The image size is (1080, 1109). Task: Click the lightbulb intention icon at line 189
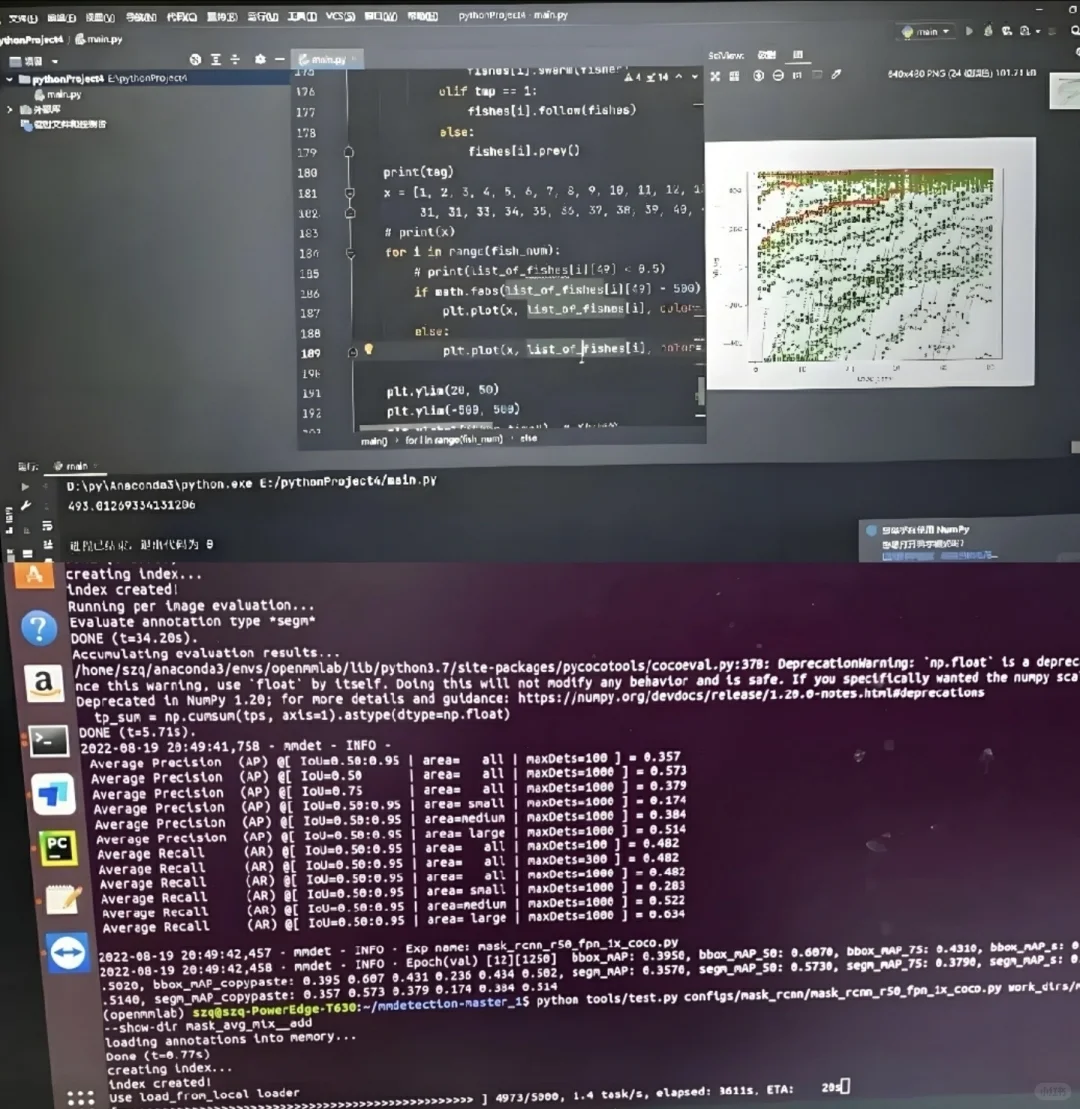click(x=368, y=349)
